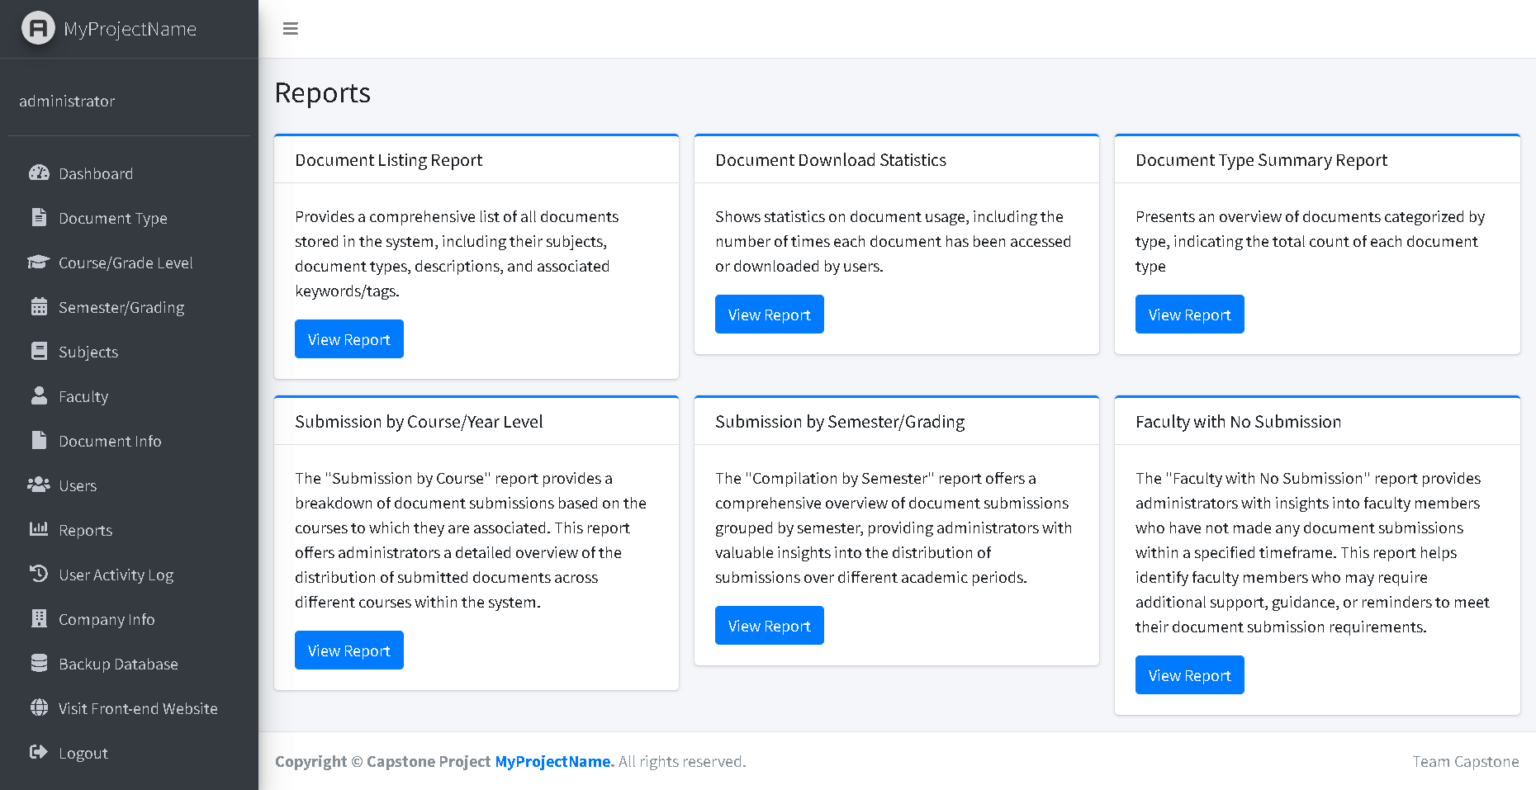Click the Faculty person icon
Screen dimensions: 1536x790
(x=39, y=396)
